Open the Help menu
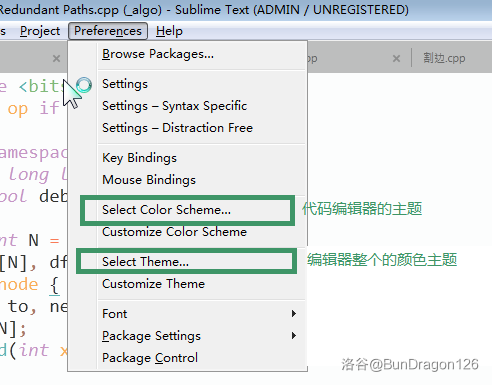Viewport: 492px width, 385px height. click(169, 31)
